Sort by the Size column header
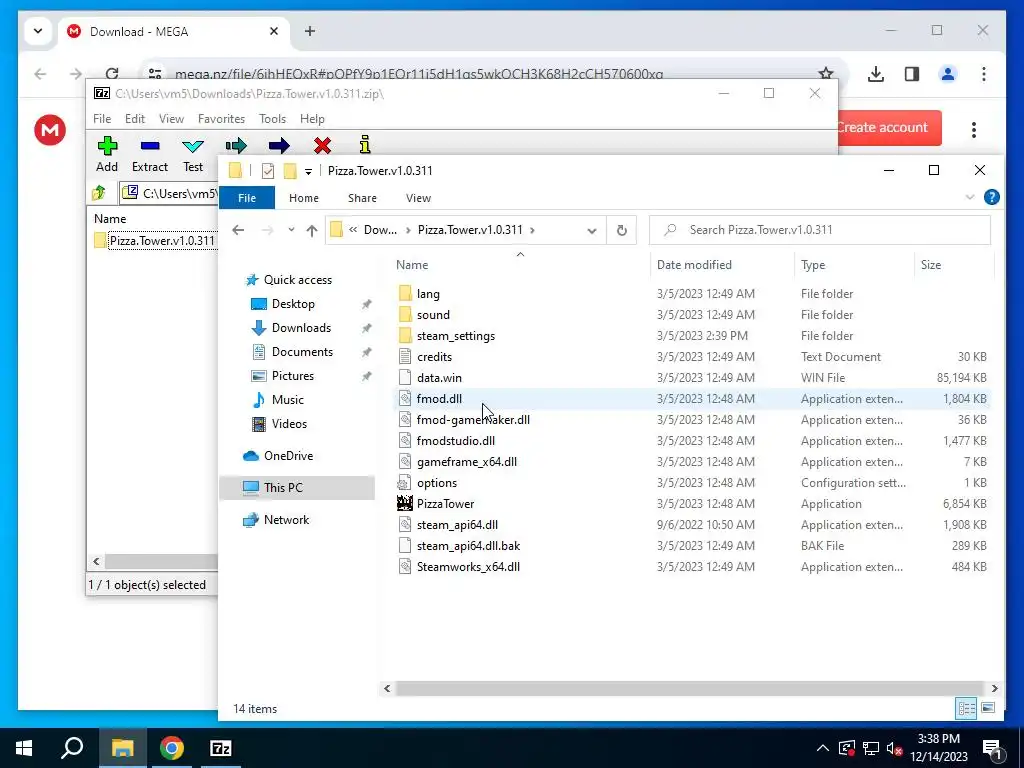Viewport: 1024px width, 768px height. pyautogui.click(x=931, y=264)
